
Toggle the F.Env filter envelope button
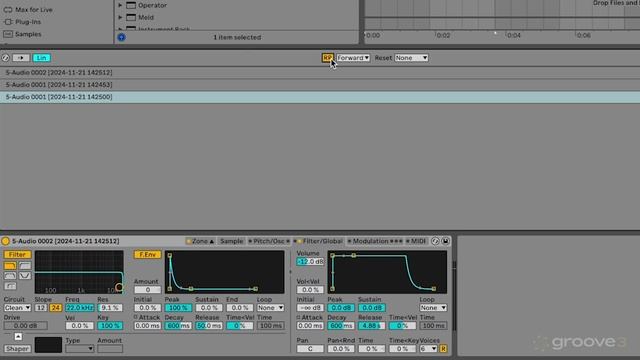click(x=148, y=255)
